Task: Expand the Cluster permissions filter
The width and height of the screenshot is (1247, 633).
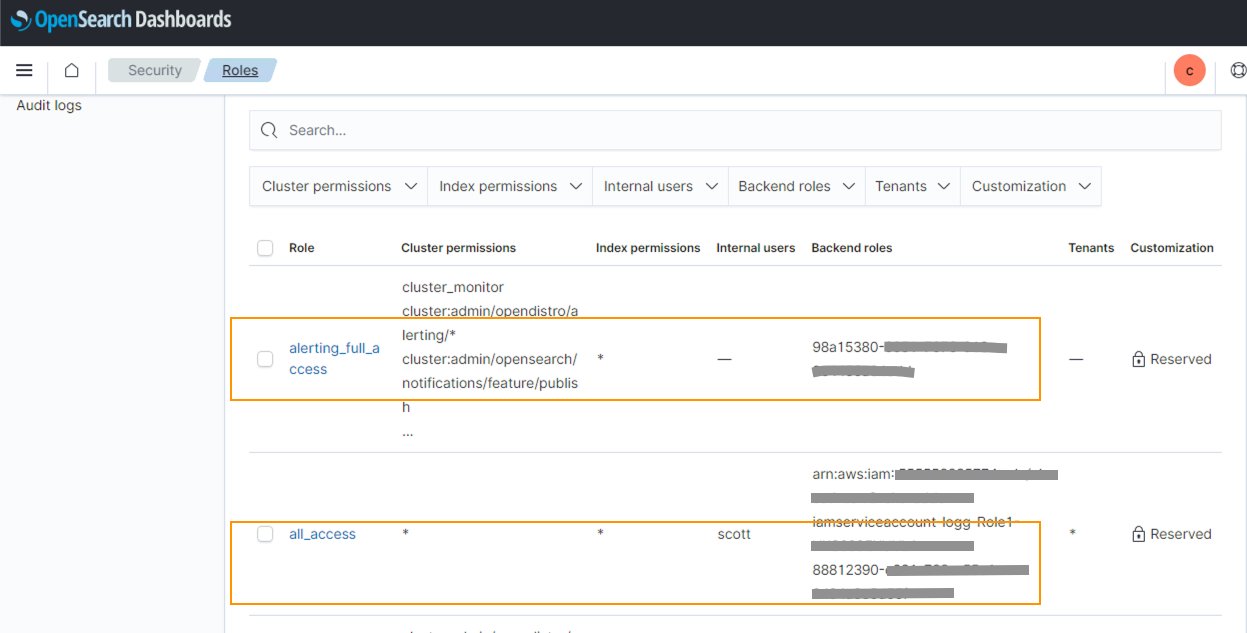Action: (338, 186)
